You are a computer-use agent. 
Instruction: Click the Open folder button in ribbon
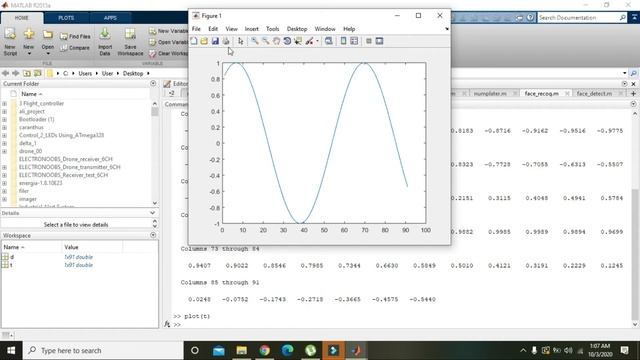pyautogui.click(x=48, y=42)
